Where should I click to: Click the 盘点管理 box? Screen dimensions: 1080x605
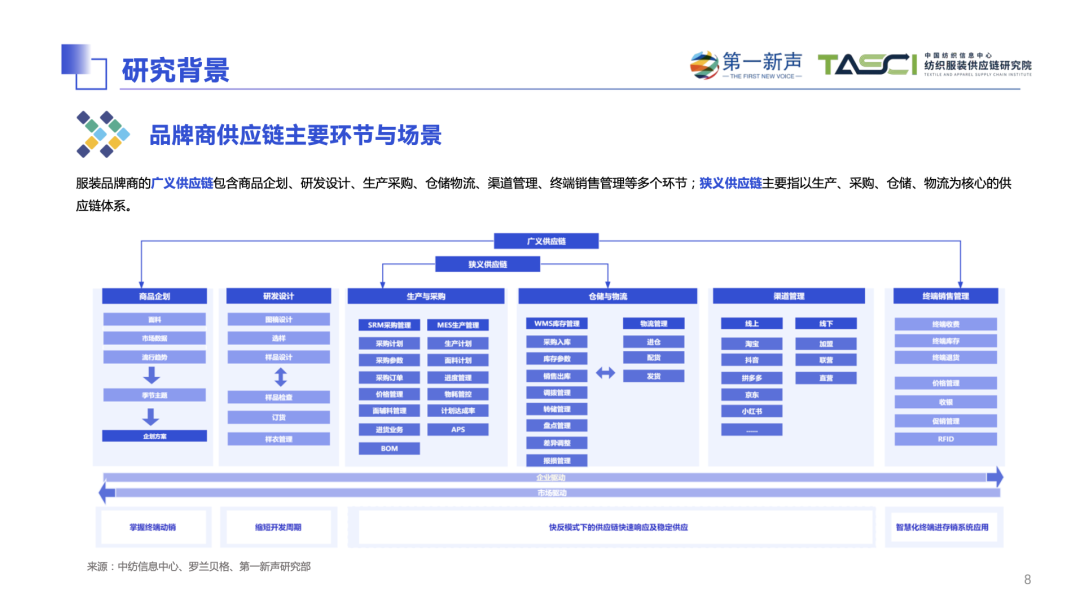[557, 426]
